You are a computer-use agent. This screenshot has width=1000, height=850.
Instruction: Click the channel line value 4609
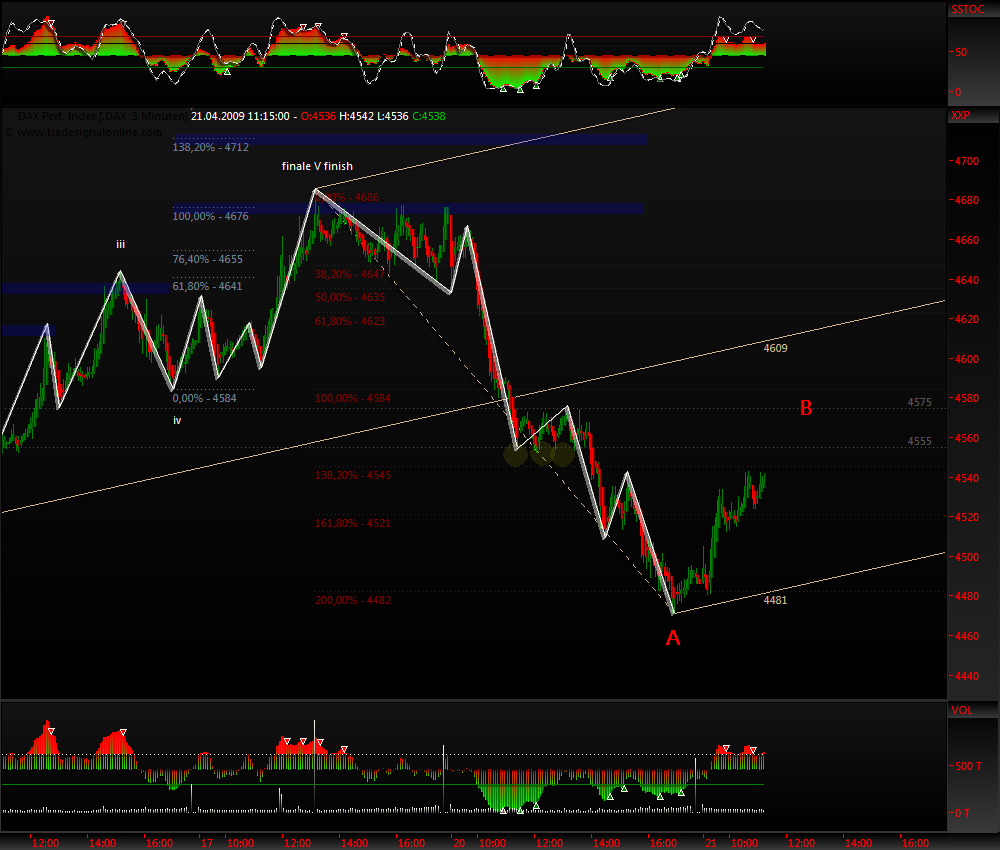(776, 348)
